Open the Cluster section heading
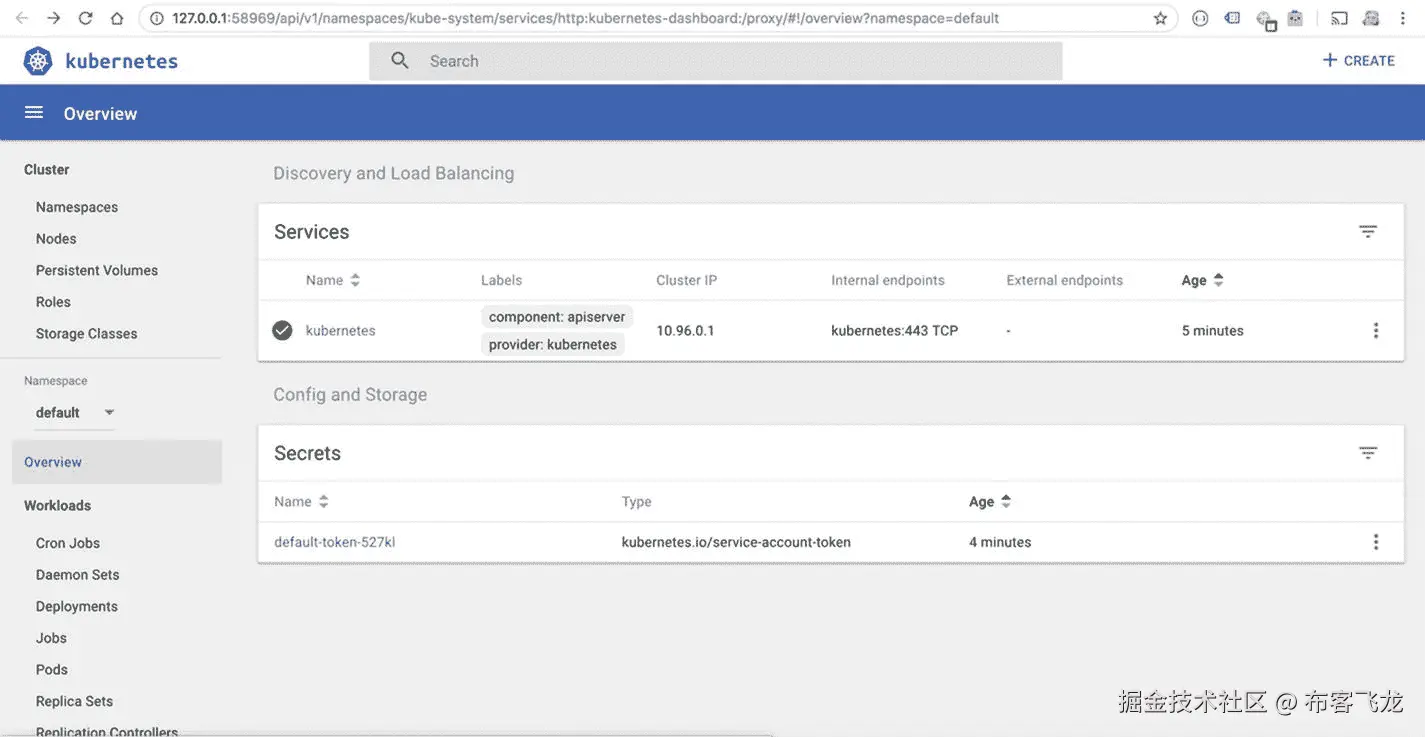Image resolution: width=1425 pixels, height=737 pixels. (x=47, y=170)
